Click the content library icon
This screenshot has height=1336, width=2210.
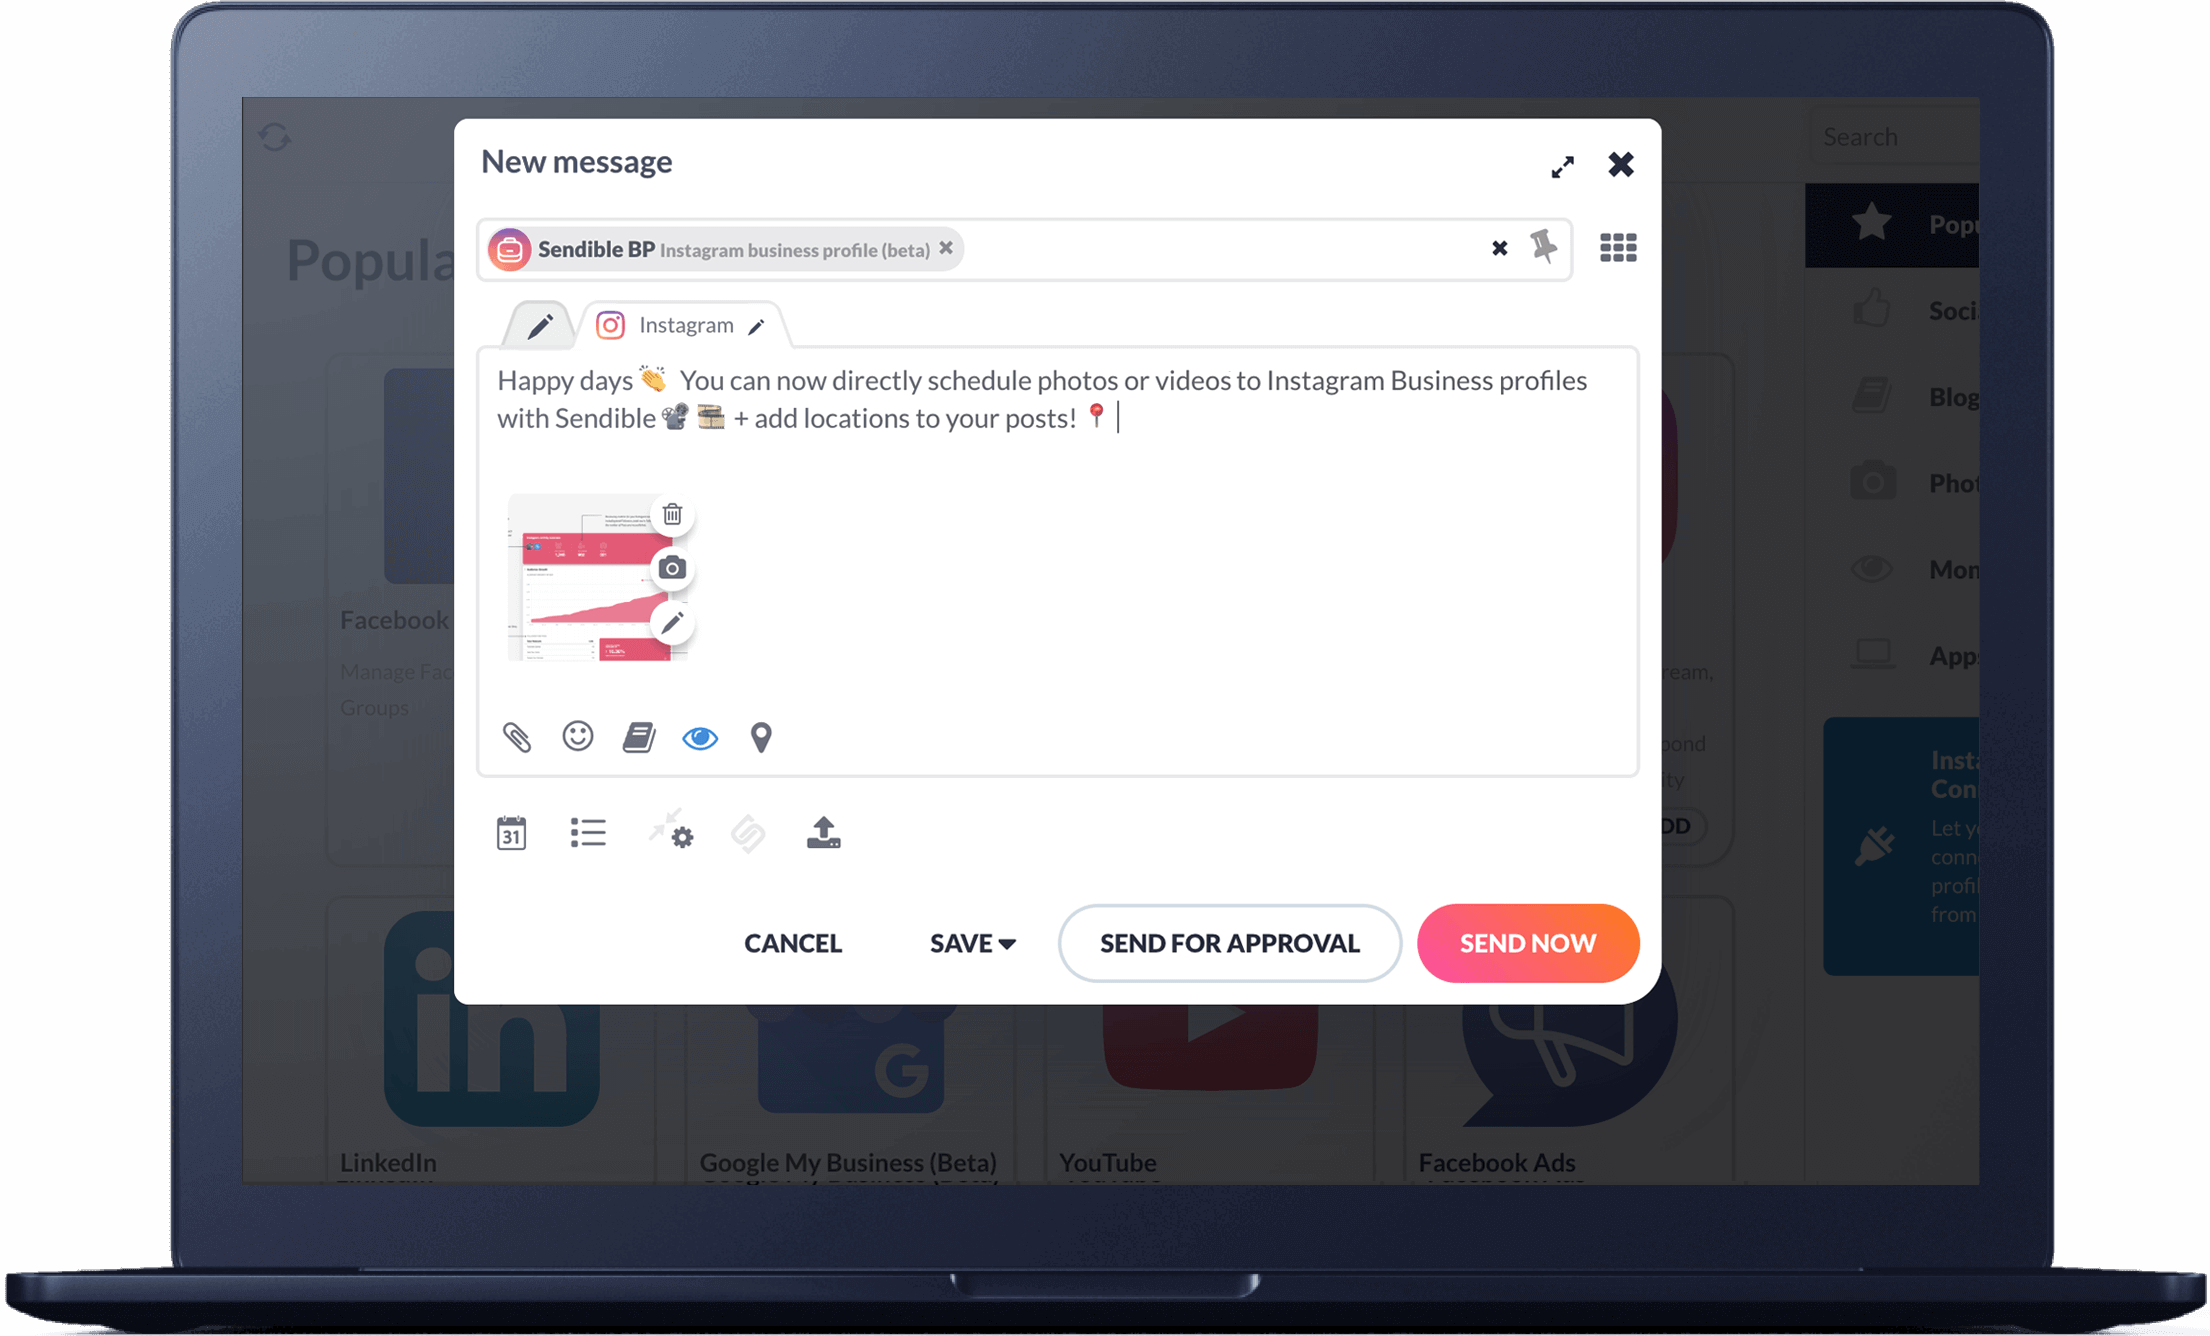pos(639,736)
